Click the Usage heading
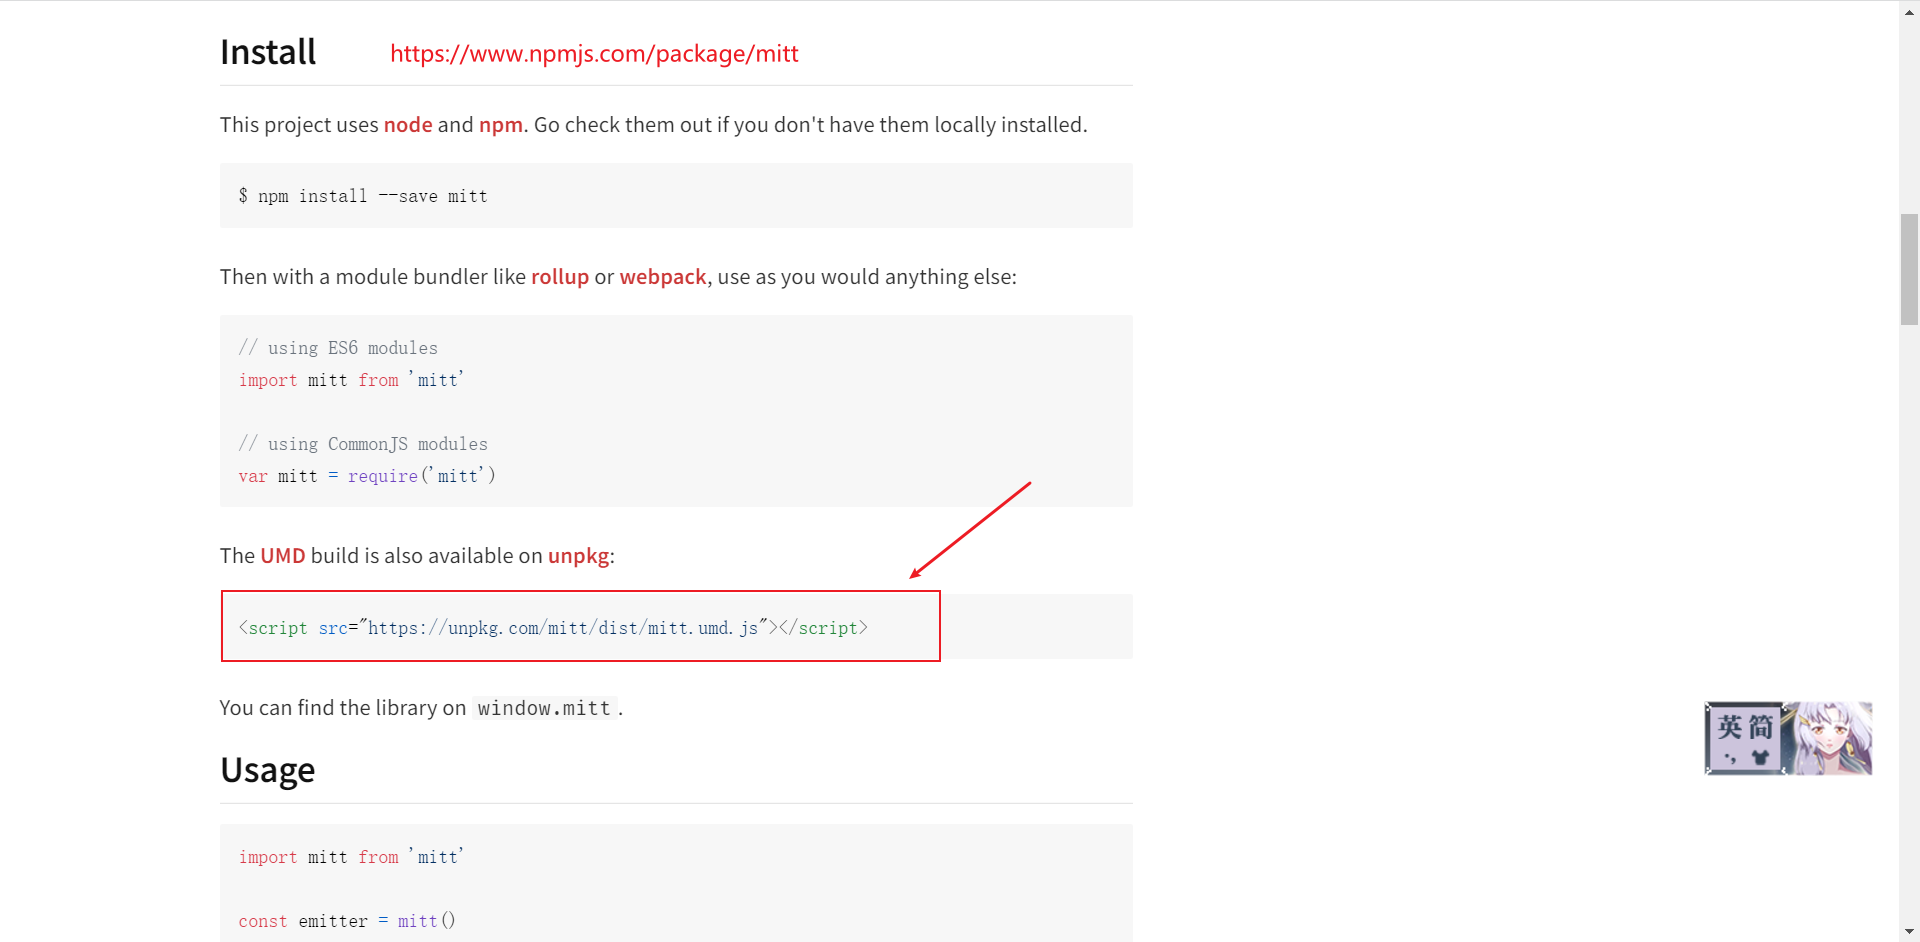The height and width of the screenshot is (942, 1920). coord(268,770)
